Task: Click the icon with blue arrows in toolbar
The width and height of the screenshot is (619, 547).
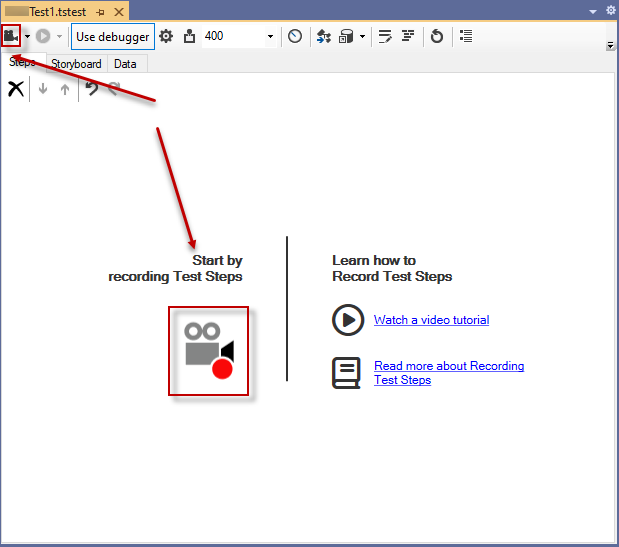Action: coord(324,36)
